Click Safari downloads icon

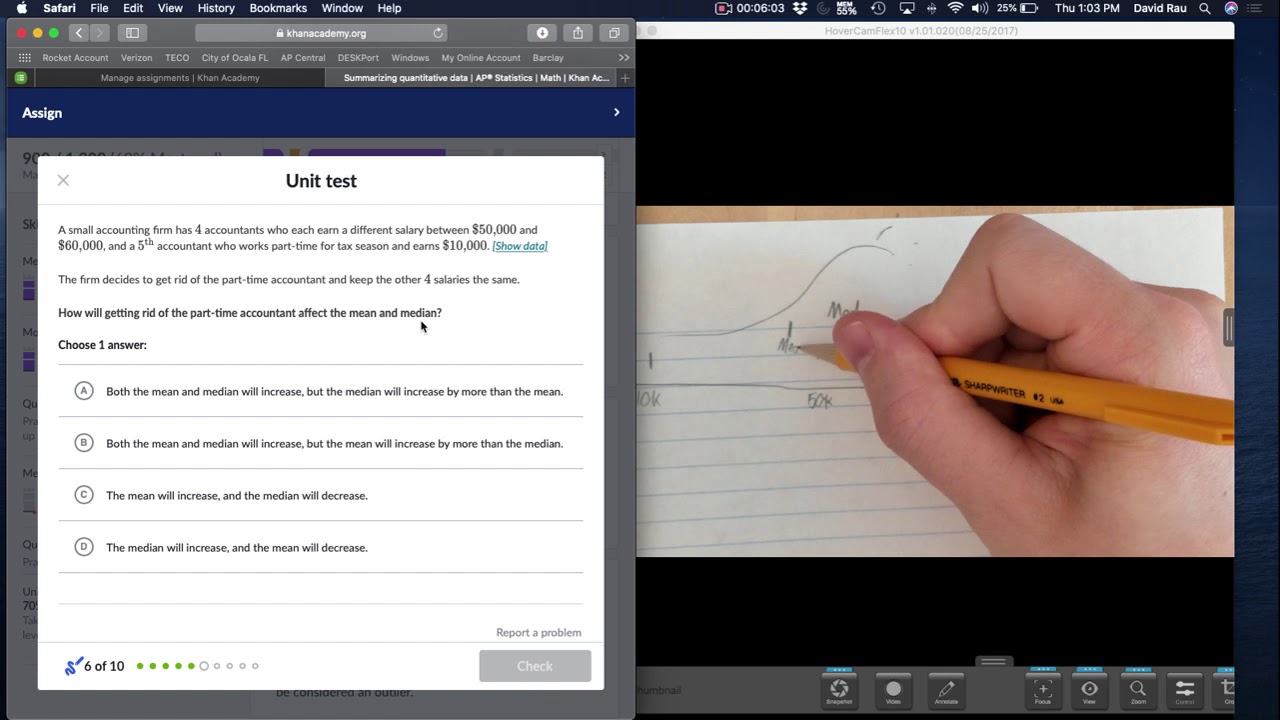coord(542,33)
